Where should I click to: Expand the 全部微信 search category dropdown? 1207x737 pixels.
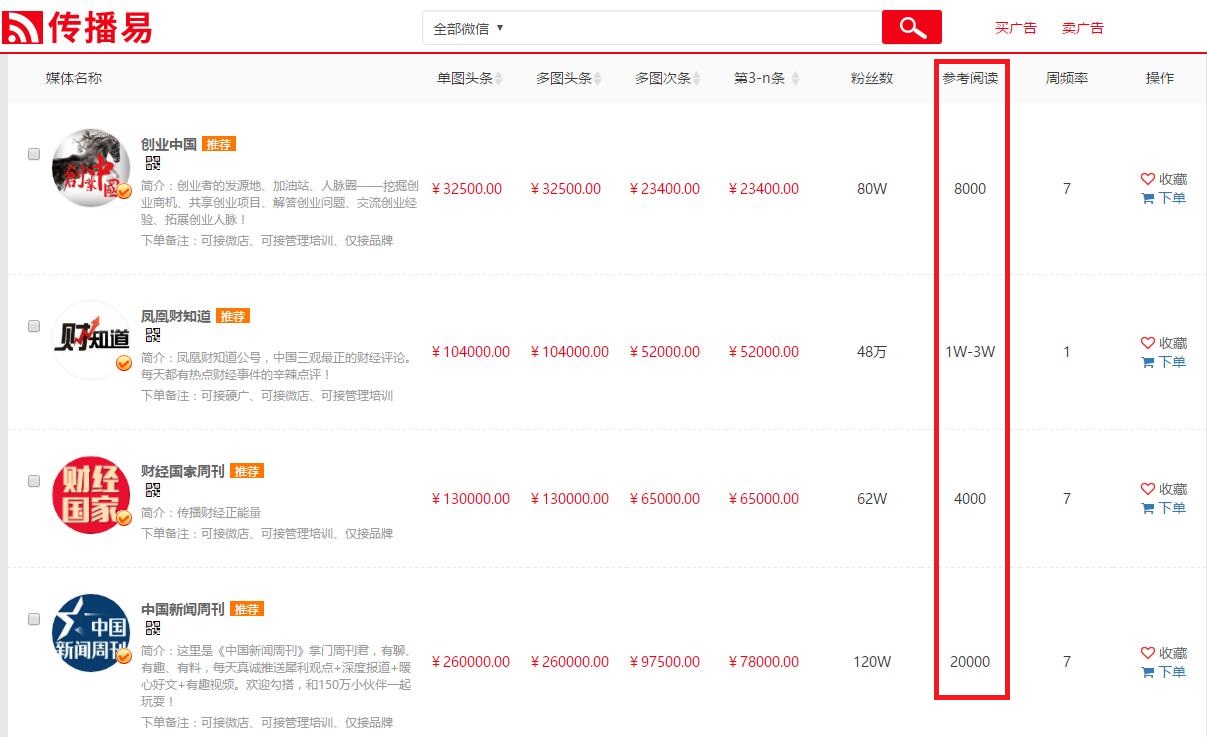(468, 28)
